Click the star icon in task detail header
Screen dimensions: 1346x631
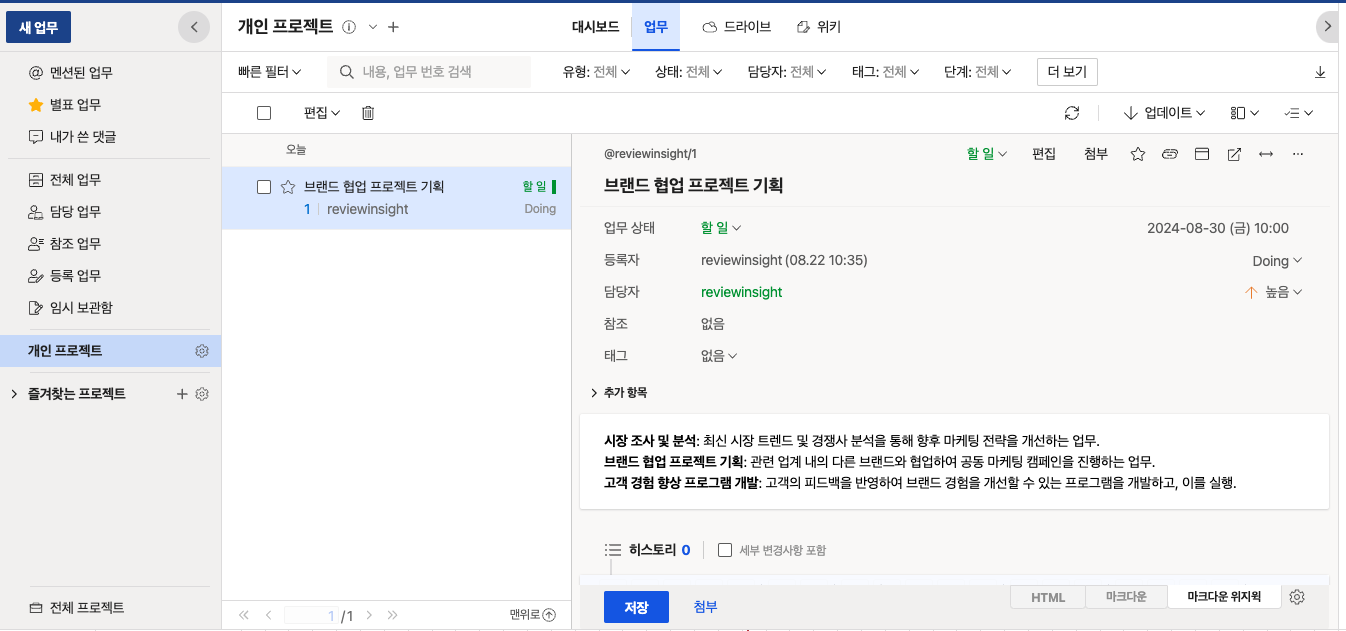pos(1137,154)
